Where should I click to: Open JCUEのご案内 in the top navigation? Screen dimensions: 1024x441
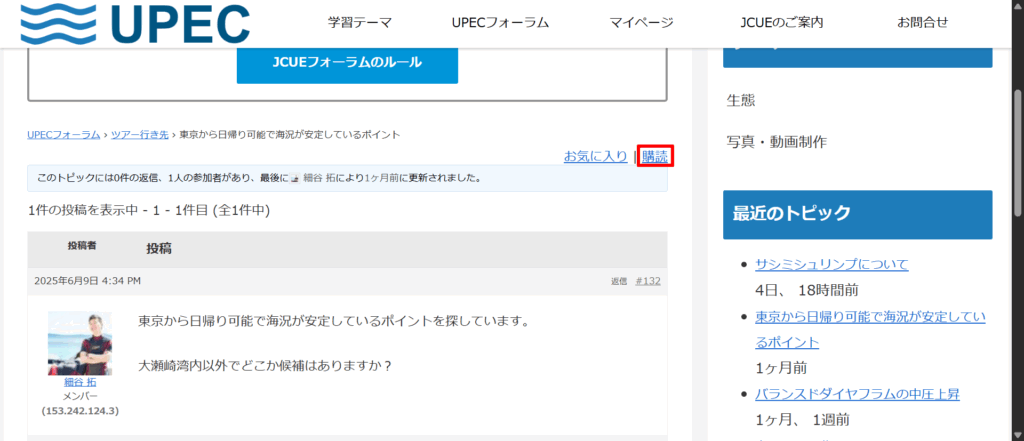point(783,23)
